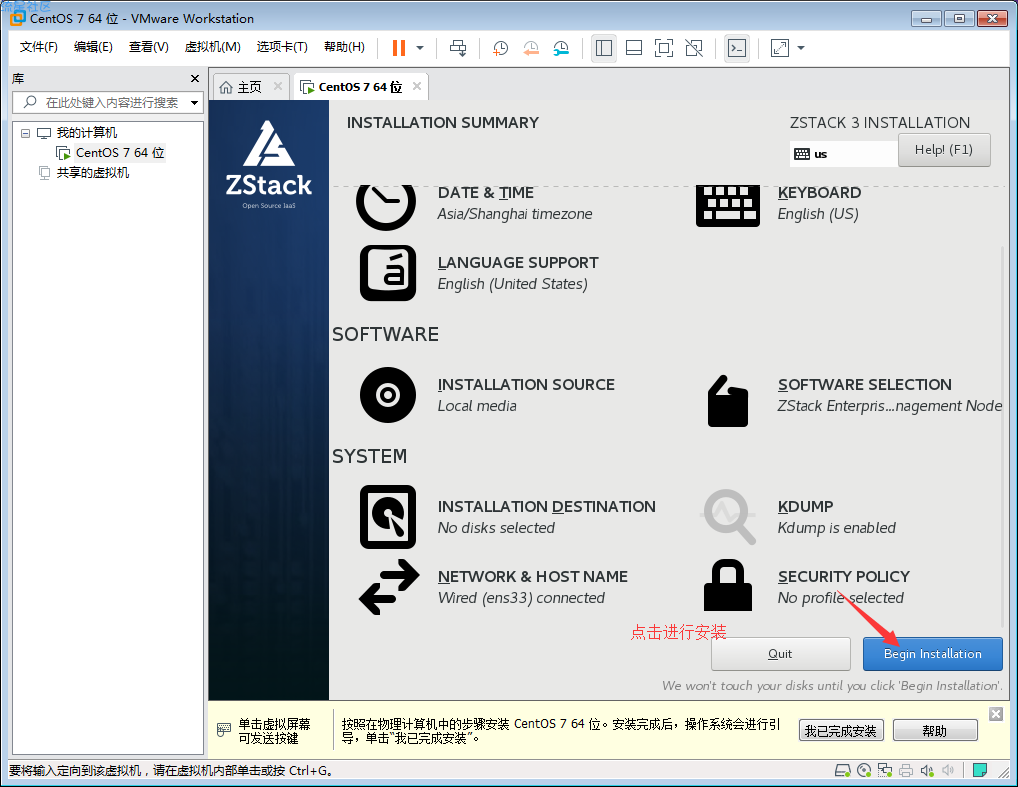The width and height of the screenshot is (1018, 787).
Task: Open the Network & Host Name arrows icon
Action: click(389, 587)
